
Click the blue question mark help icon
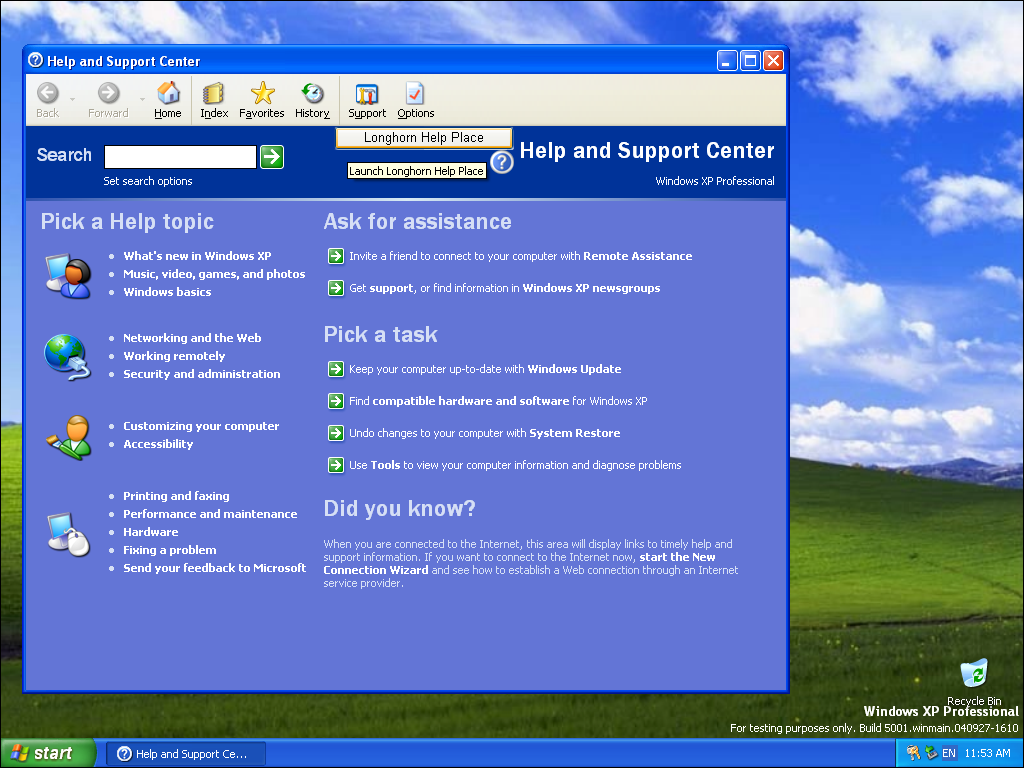(x=502, y=162)
